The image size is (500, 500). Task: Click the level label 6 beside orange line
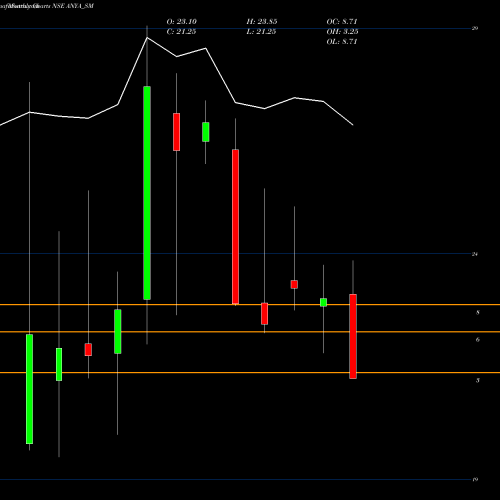pos(478,340)
